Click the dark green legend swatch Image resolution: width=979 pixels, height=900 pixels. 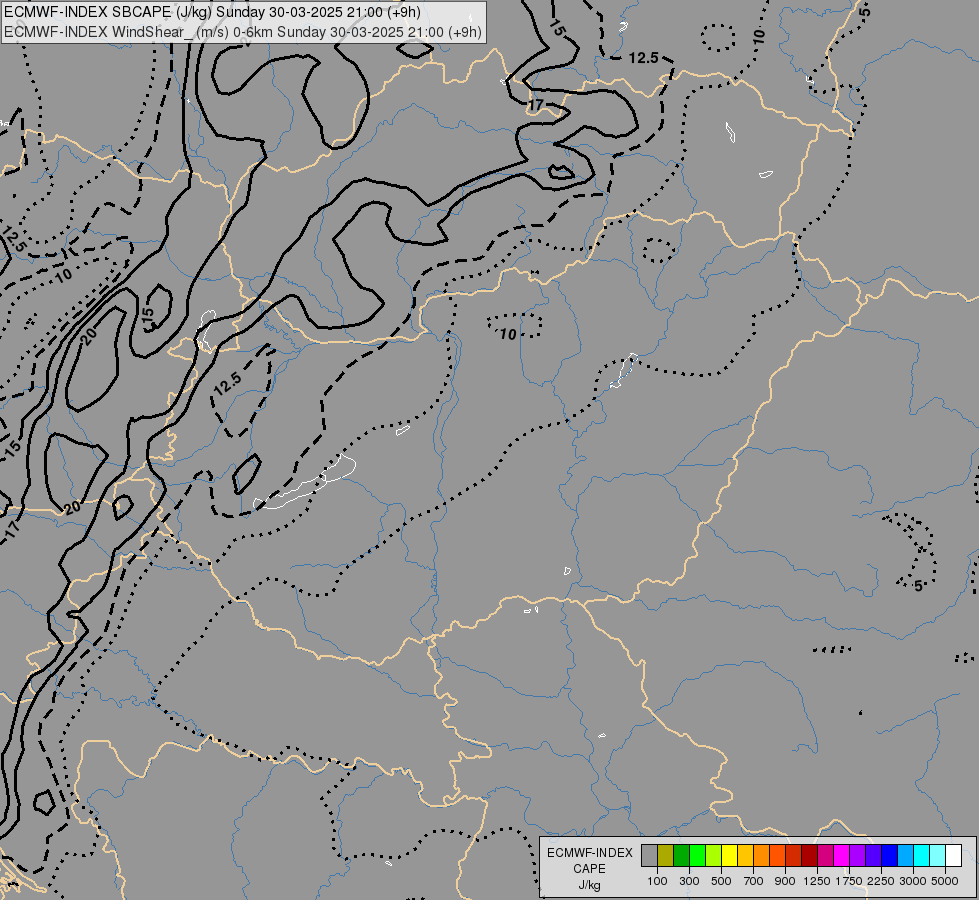(x=681, y=855)
